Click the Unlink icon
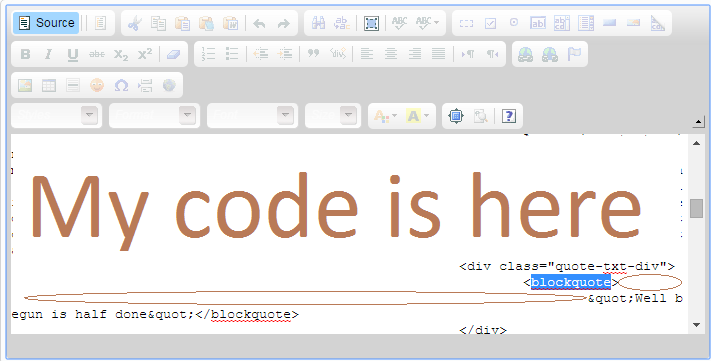 (x=550, y=54)
